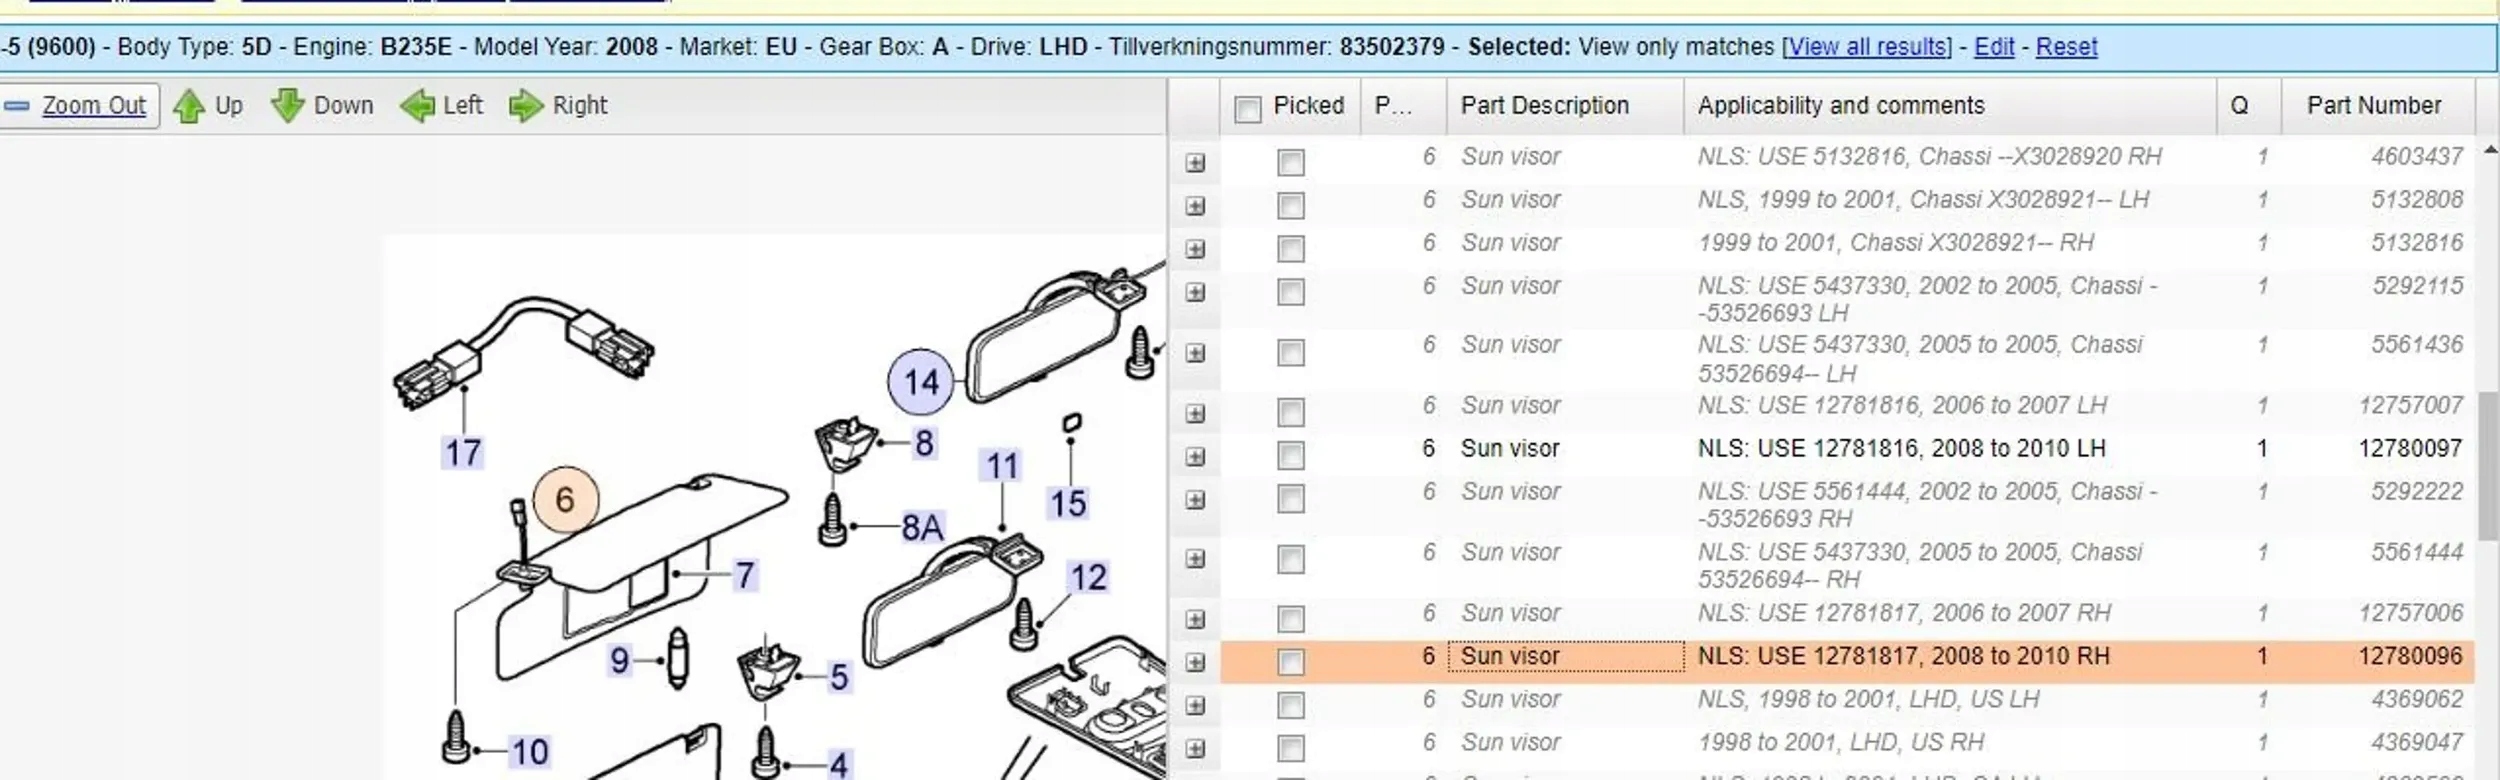2500x780 pixels.
Task: Select diagram callout 14 for mirror
Action: point(921,382)
